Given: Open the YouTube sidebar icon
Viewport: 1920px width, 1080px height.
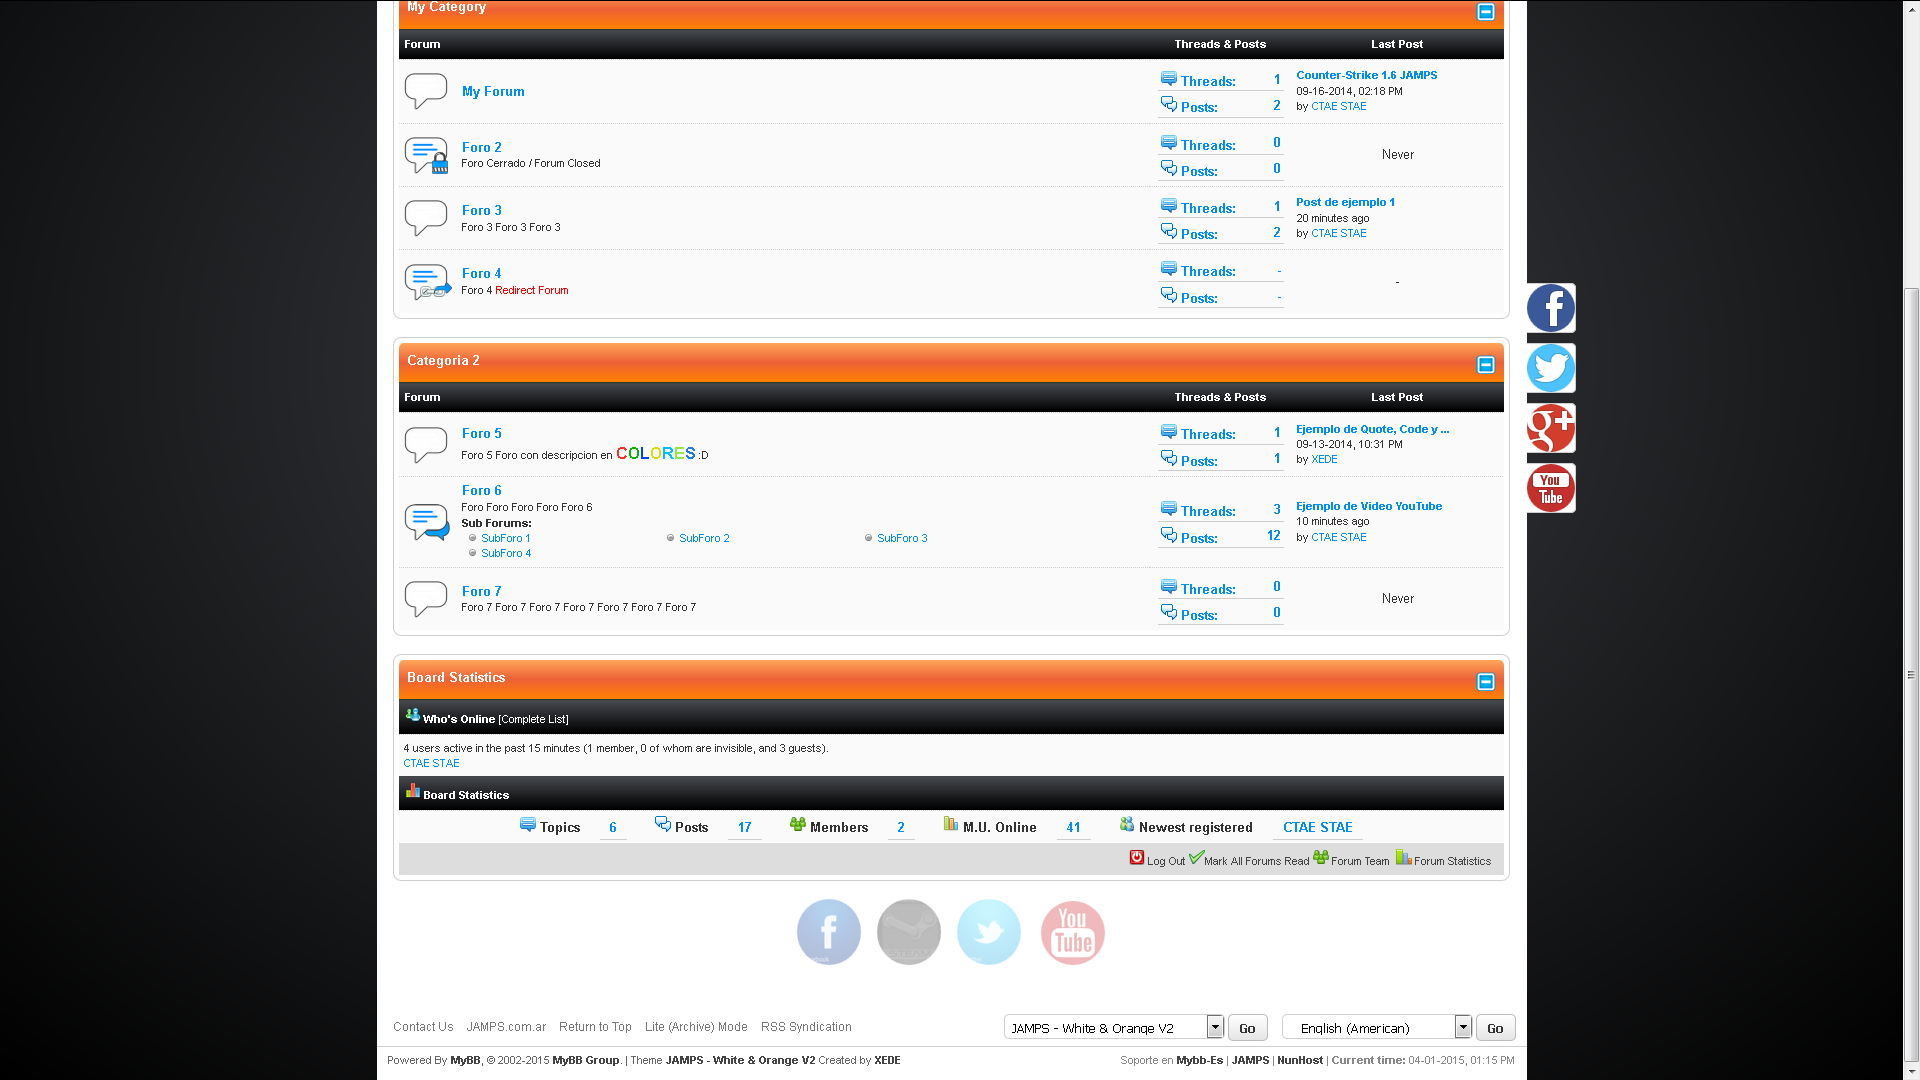Looking at the screenshot, I should [x=1551, y=488].
